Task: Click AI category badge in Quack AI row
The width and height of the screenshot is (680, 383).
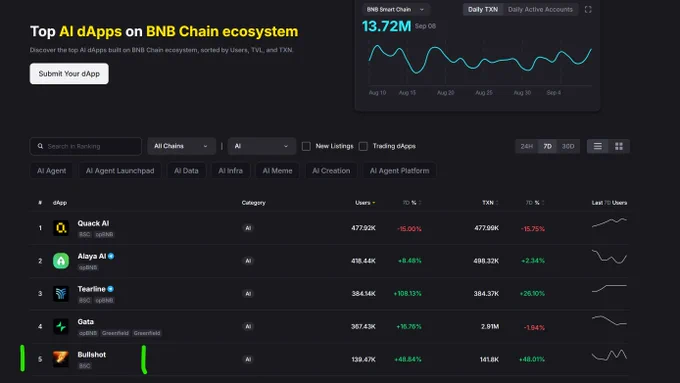Action: pos(248,228)
